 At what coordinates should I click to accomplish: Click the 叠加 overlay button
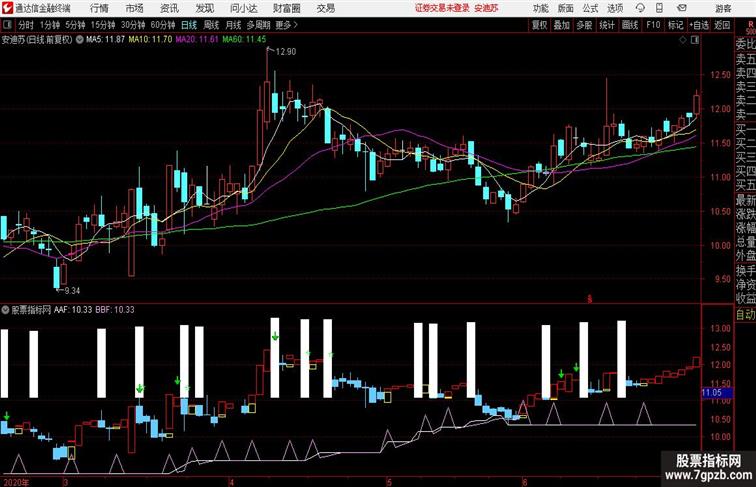click(561, 25)
